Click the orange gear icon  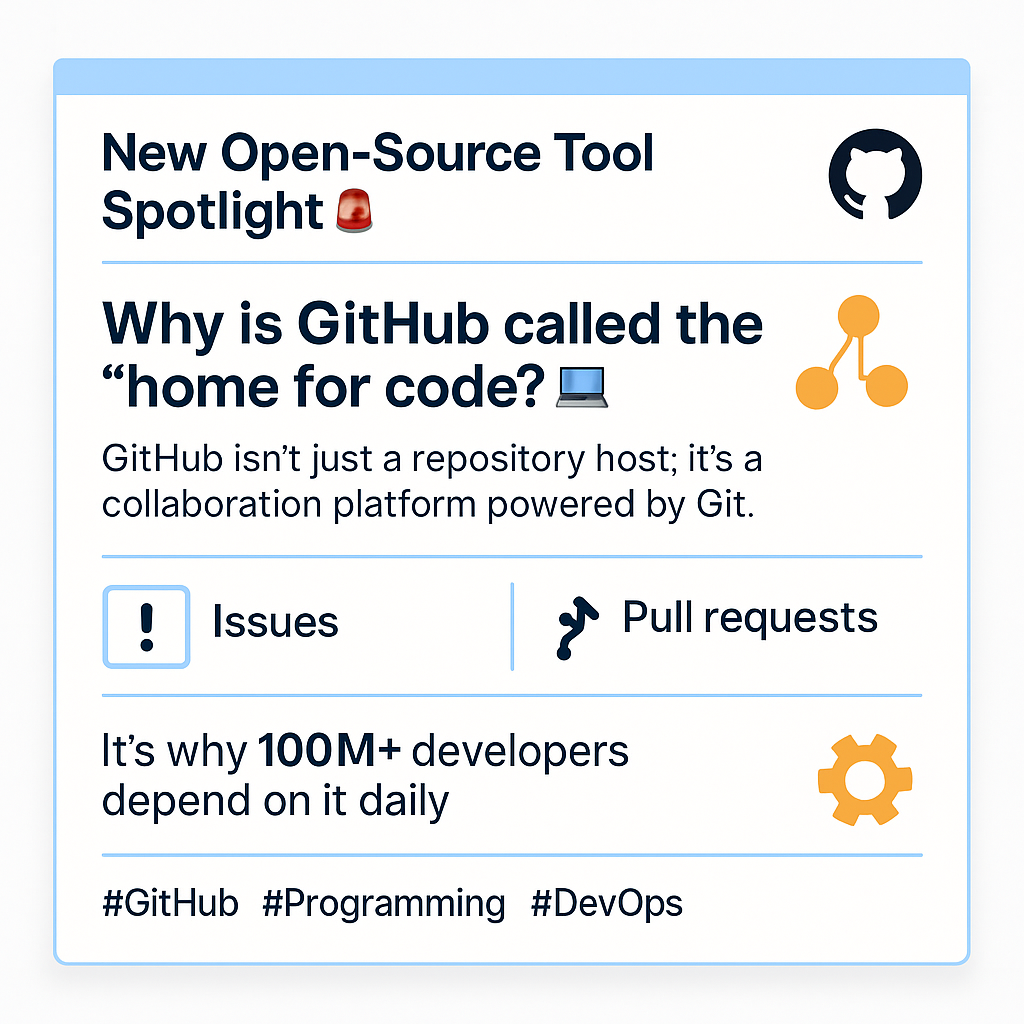coord(864,781)
